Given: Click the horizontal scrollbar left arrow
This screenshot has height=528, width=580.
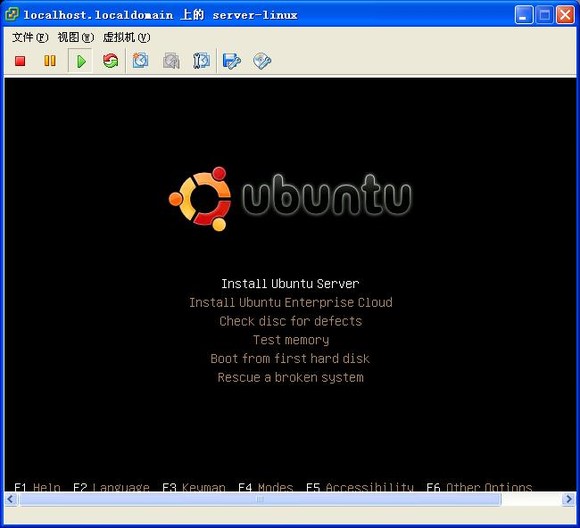Looking at the screenshot, I should [x=10, y=500].
